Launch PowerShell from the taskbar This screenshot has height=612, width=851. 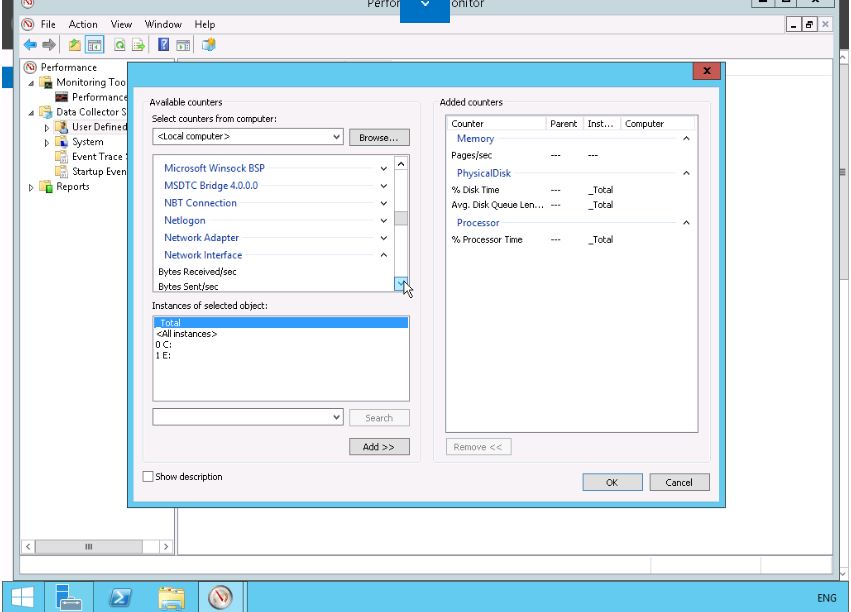pyautogui.click(x=120, y=597)
